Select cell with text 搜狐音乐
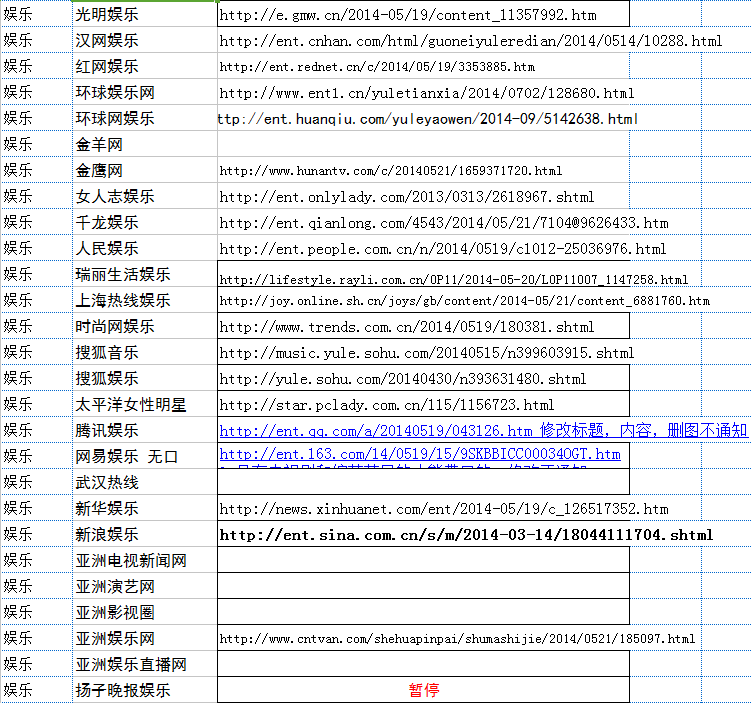 coord(145,352)
